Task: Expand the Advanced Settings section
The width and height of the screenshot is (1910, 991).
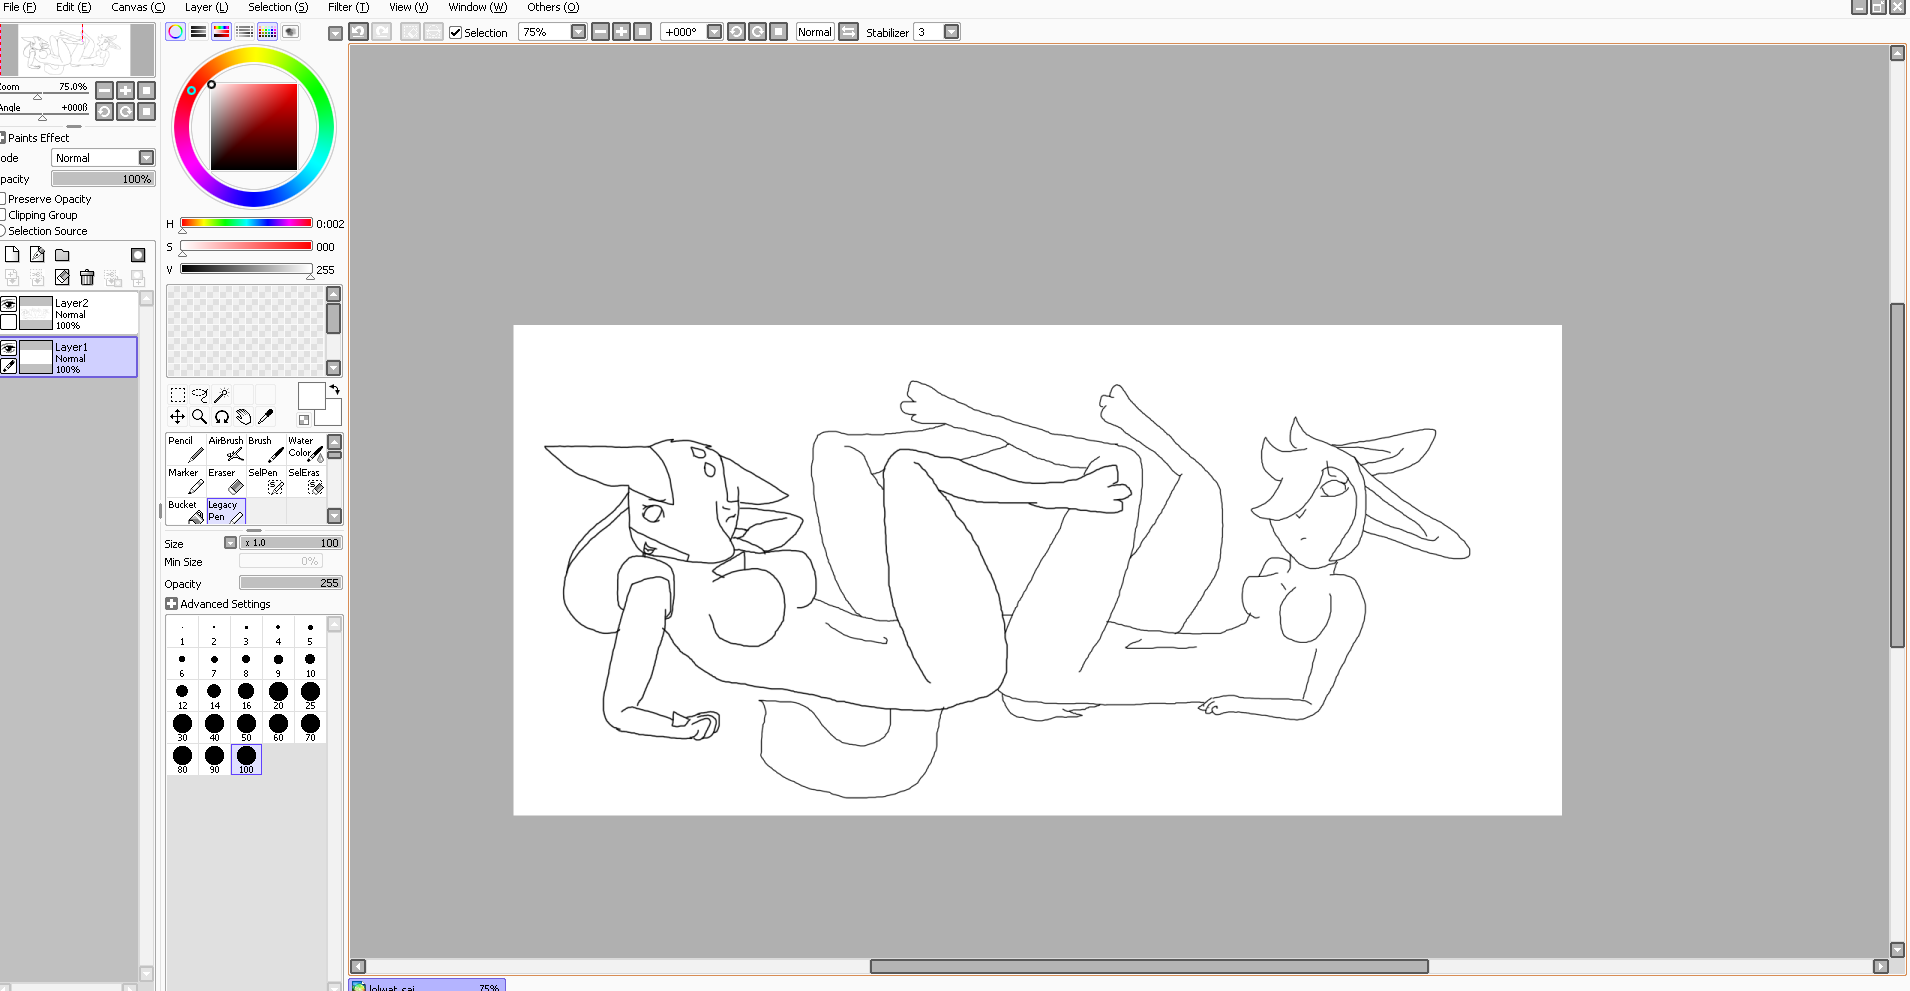Action: tap(171, 604)
